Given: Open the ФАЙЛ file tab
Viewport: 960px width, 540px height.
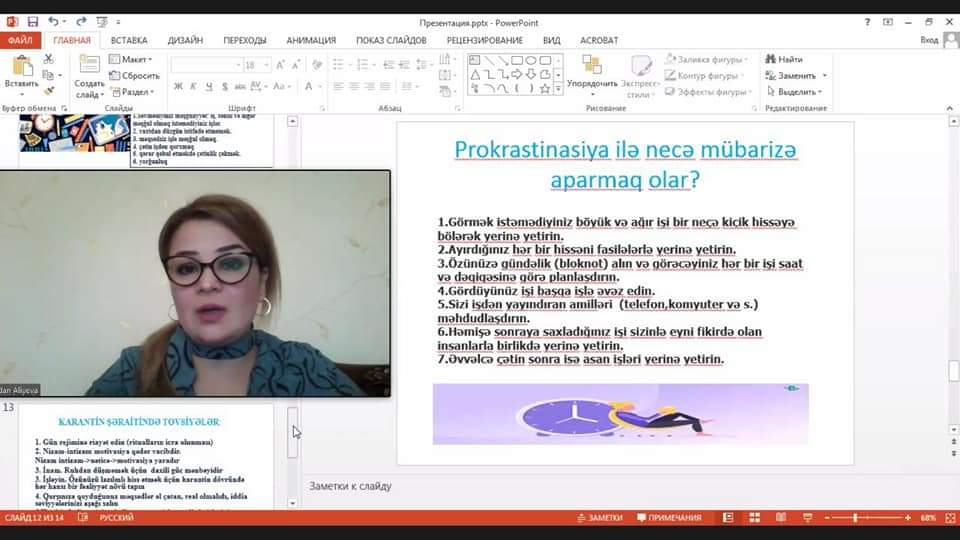Looking at the screenshot, I should [20, 40].
